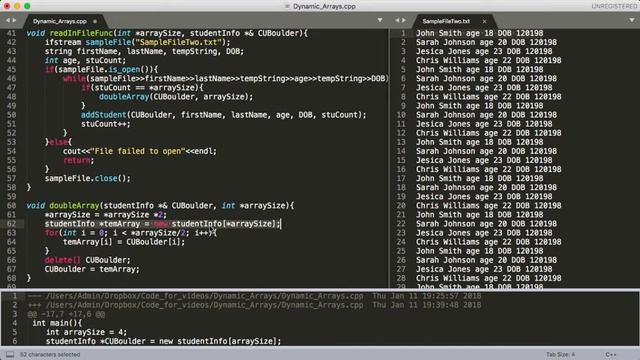Click first row John Smith in text file
Viewport: 640px width, 360px height.
480,33
